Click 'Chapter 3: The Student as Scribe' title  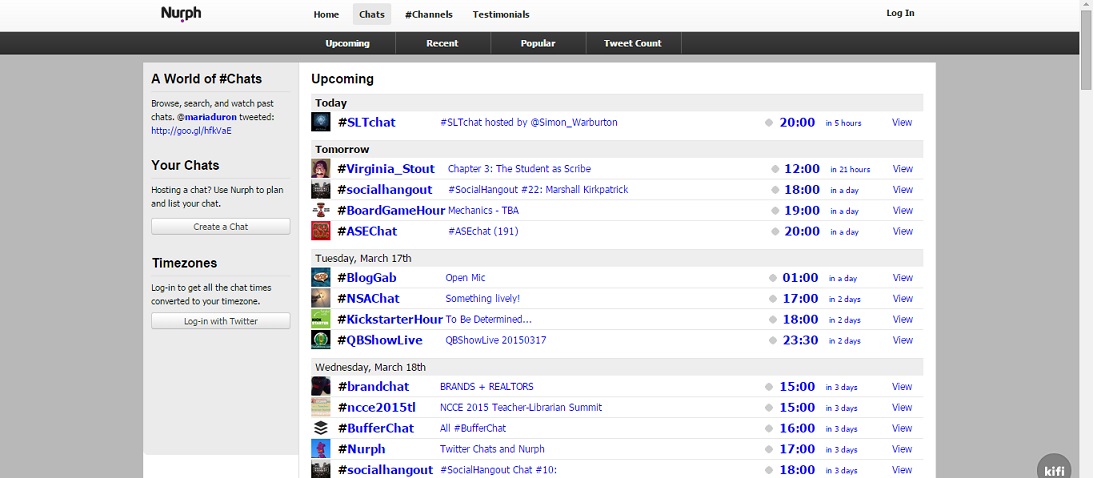coord(519,168)
